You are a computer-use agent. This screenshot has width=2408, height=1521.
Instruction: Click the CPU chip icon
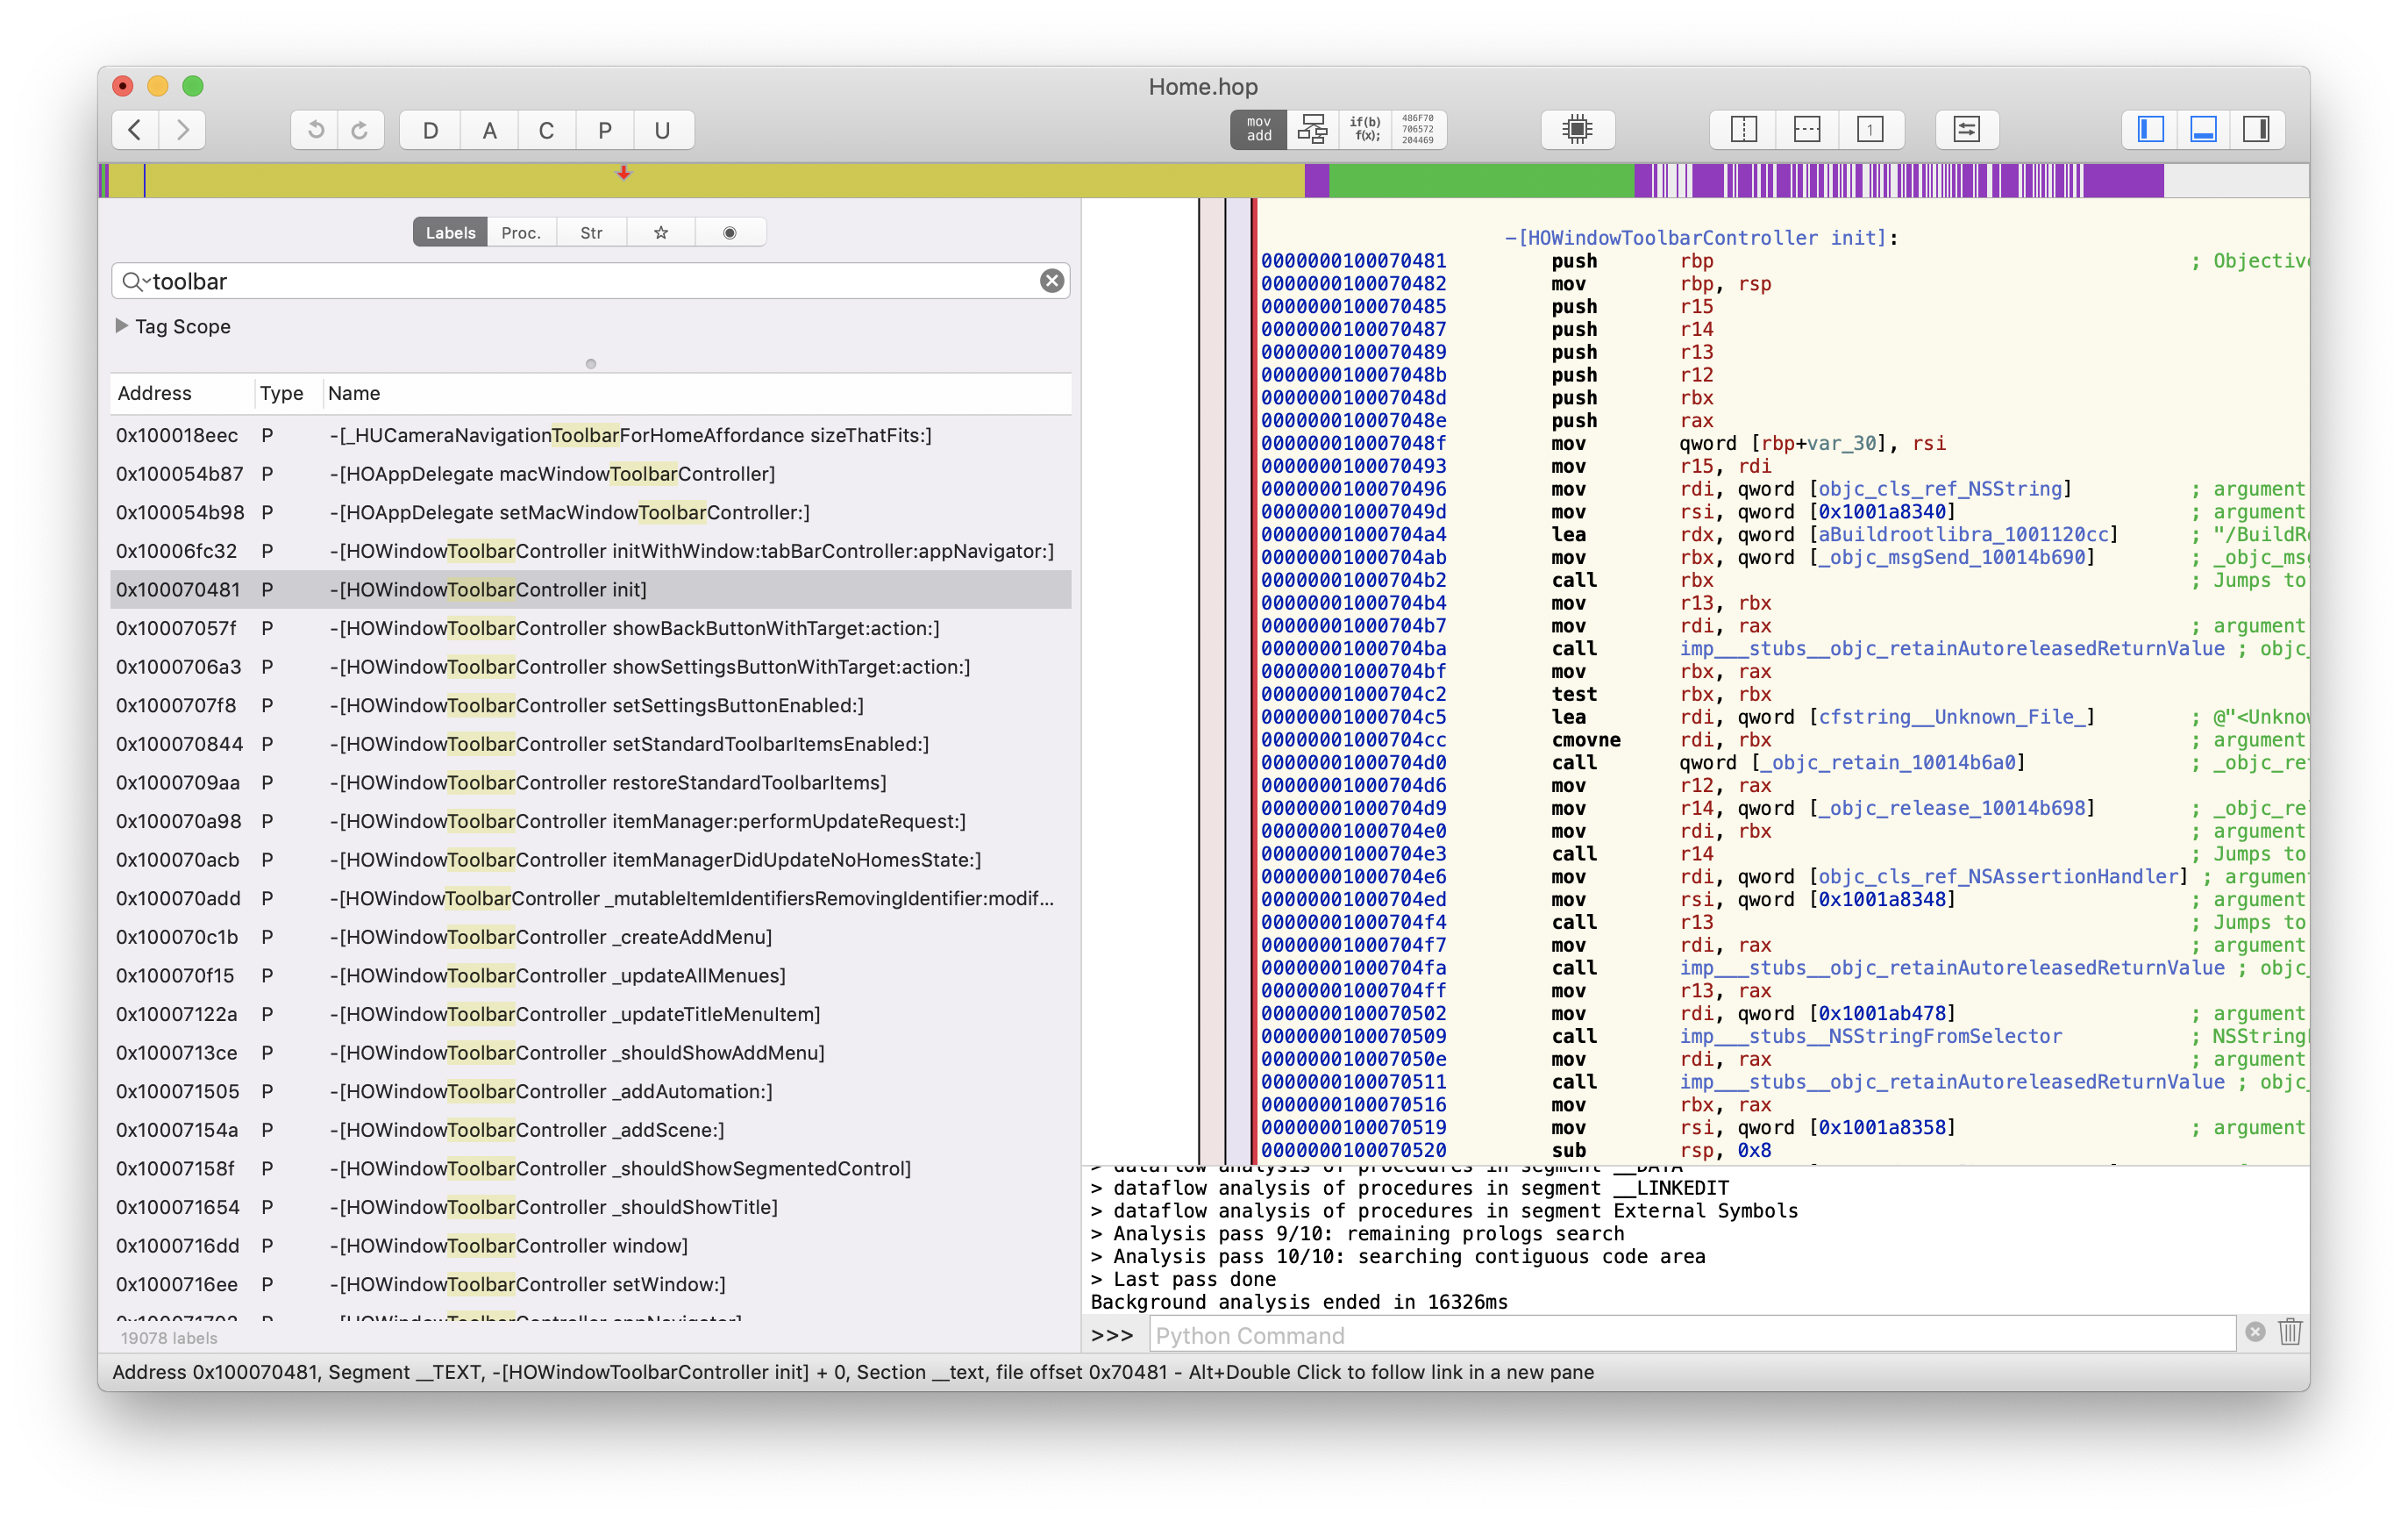coord(1577,130)
